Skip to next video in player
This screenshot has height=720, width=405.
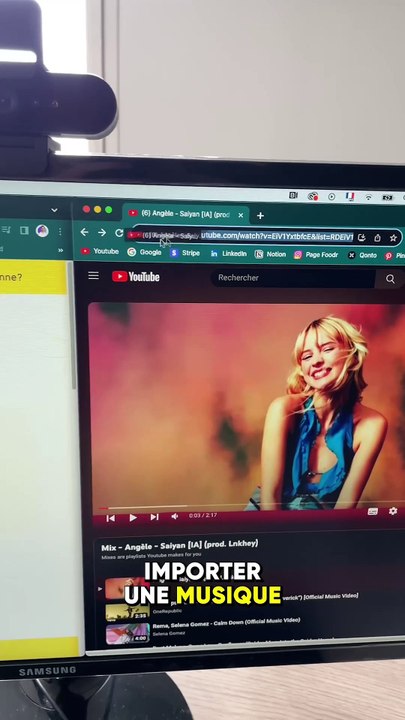point(154,517)
